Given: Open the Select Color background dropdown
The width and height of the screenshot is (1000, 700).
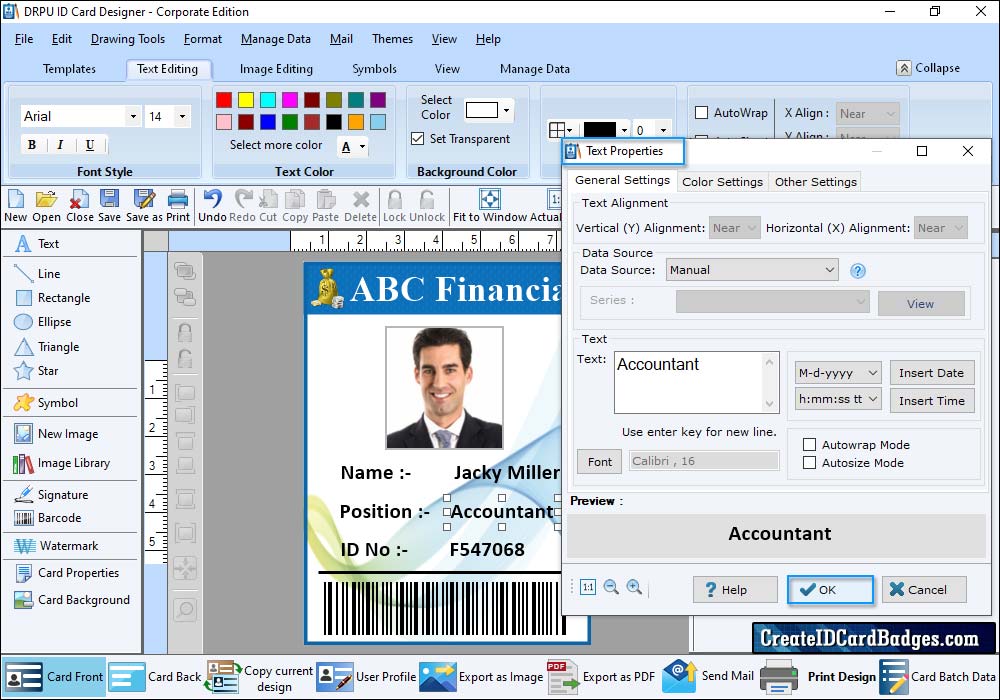Looking at the screenshot, I should pyautogui.click(x=506, y=110).
